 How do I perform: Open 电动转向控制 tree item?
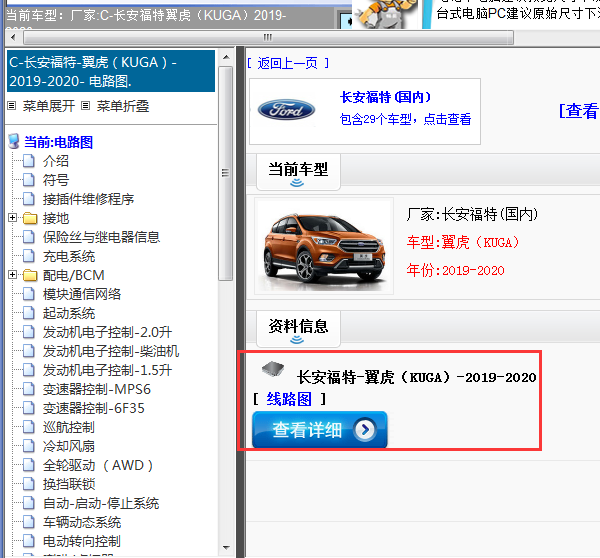[x=82, y=541]
